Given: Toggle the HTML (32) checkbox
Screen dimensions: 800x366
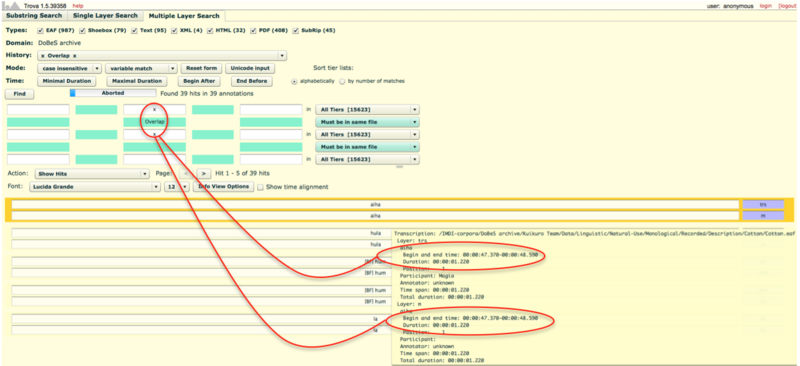Looking at the screenshot, I should coord(211,31).
